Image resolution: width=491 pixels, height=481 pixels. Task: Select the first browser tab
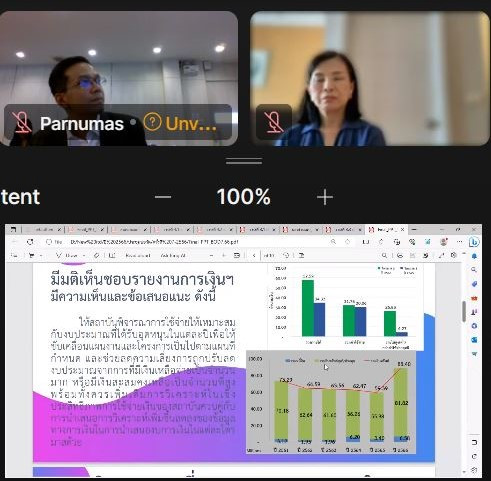42,230
